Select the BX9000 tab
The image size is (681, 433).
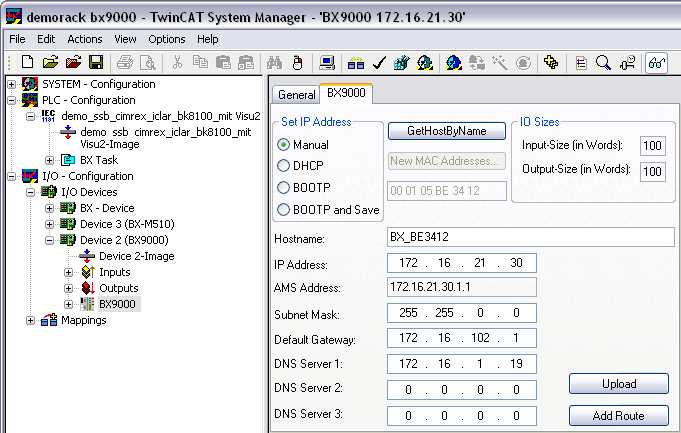coord(346,93)
